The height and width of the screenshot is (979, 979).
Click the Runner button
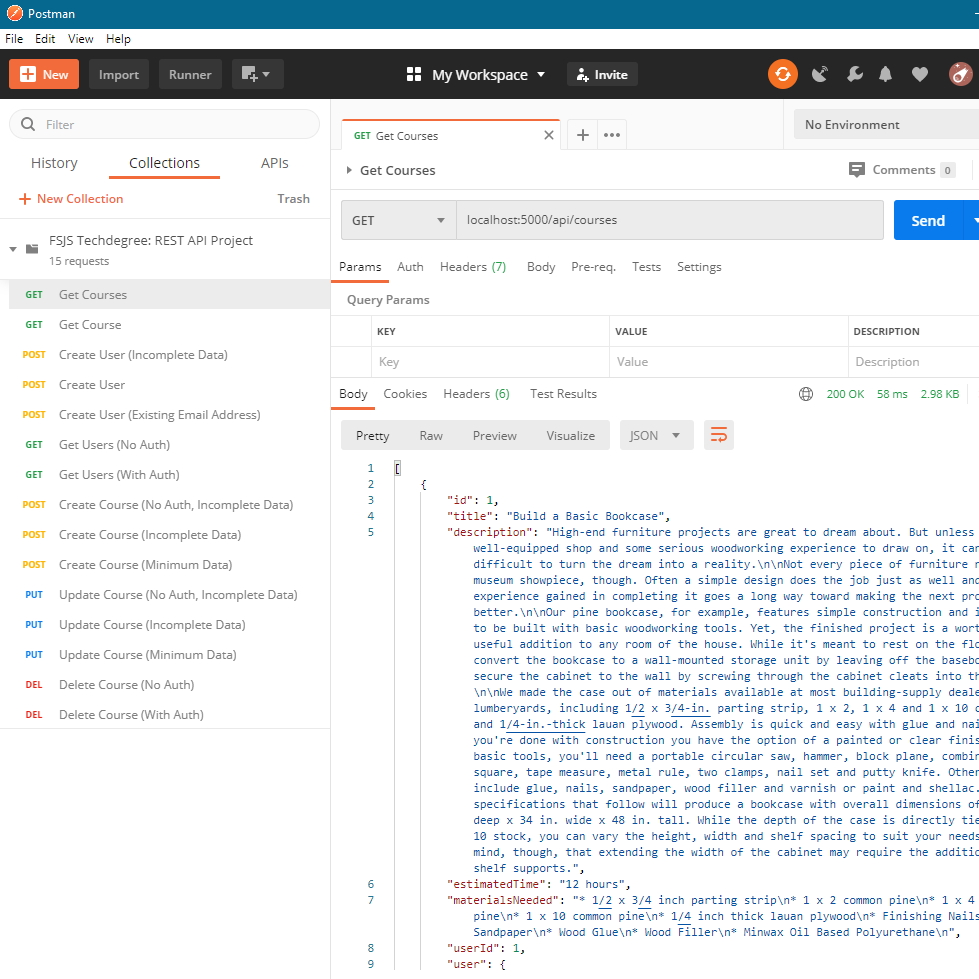pos(190,74)
